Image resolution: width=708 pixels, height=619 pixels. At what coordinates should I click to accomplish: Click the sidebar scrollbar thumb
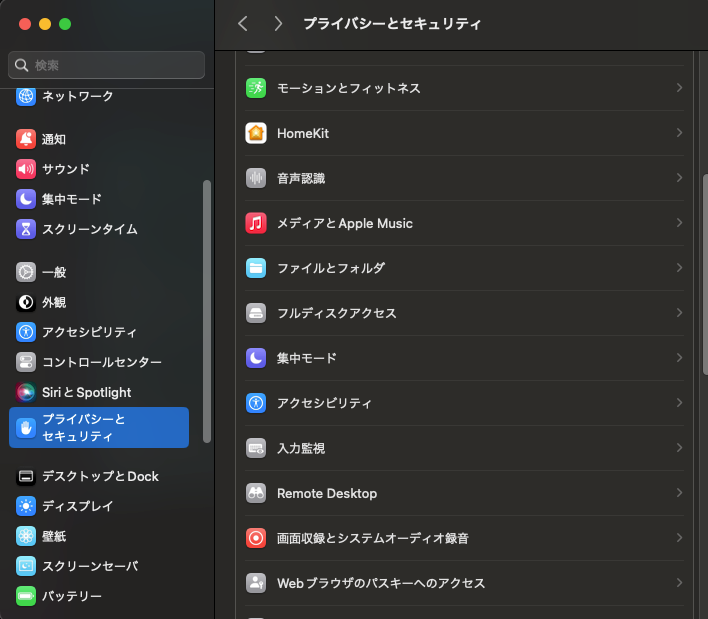[x=207, y=312]
